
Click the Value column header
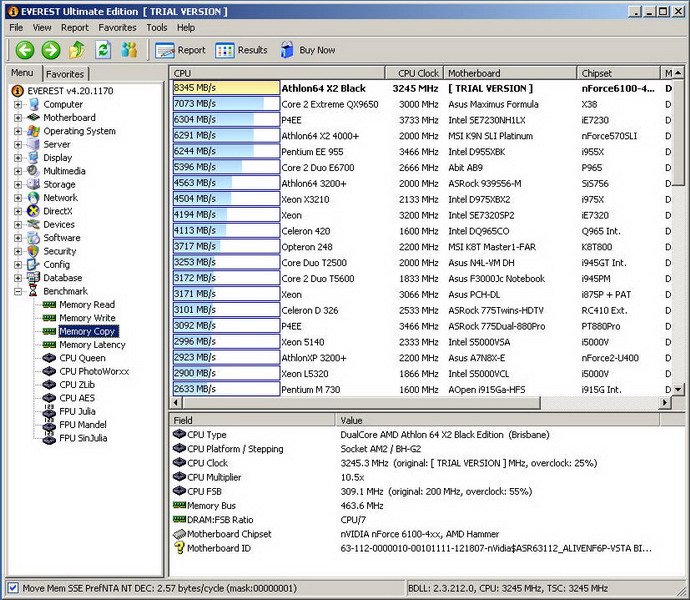click(x=497, y=420)
